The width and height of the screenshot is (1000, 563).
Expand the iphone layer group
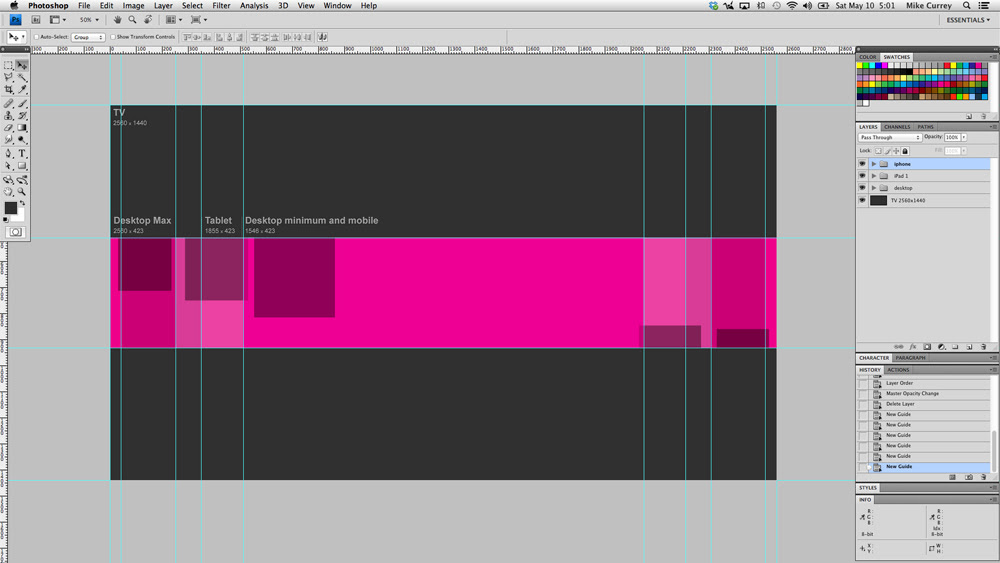coord(874,164)
